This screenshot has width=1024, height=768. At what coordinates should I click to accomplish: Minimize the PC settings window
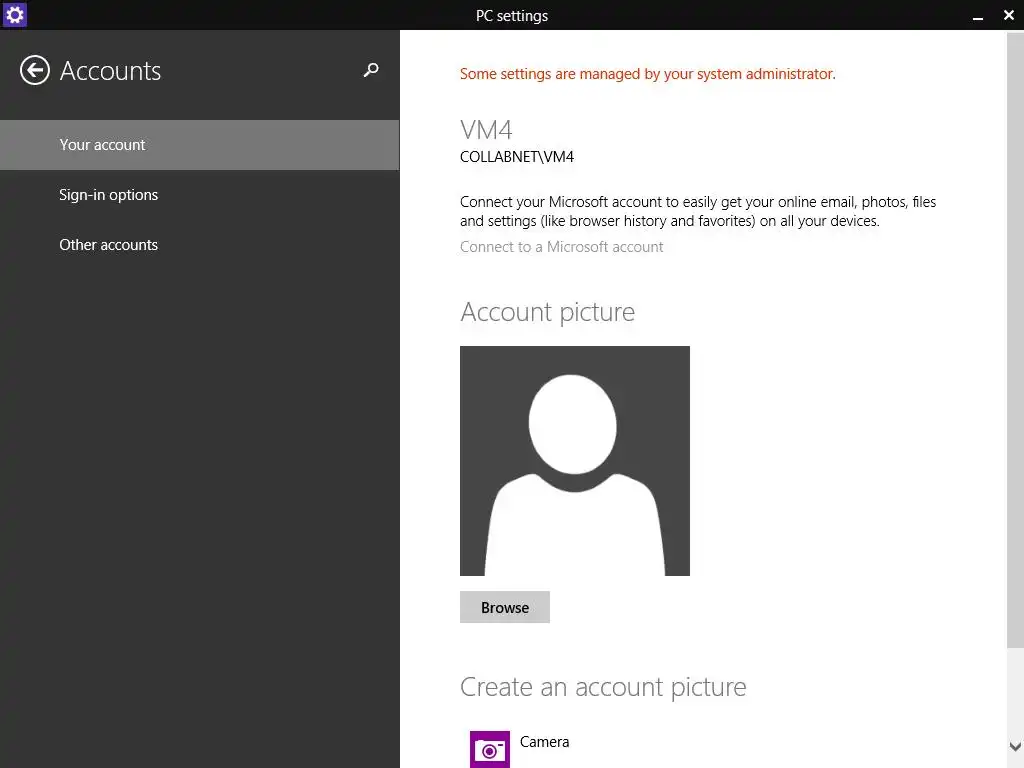pos(978,16)
